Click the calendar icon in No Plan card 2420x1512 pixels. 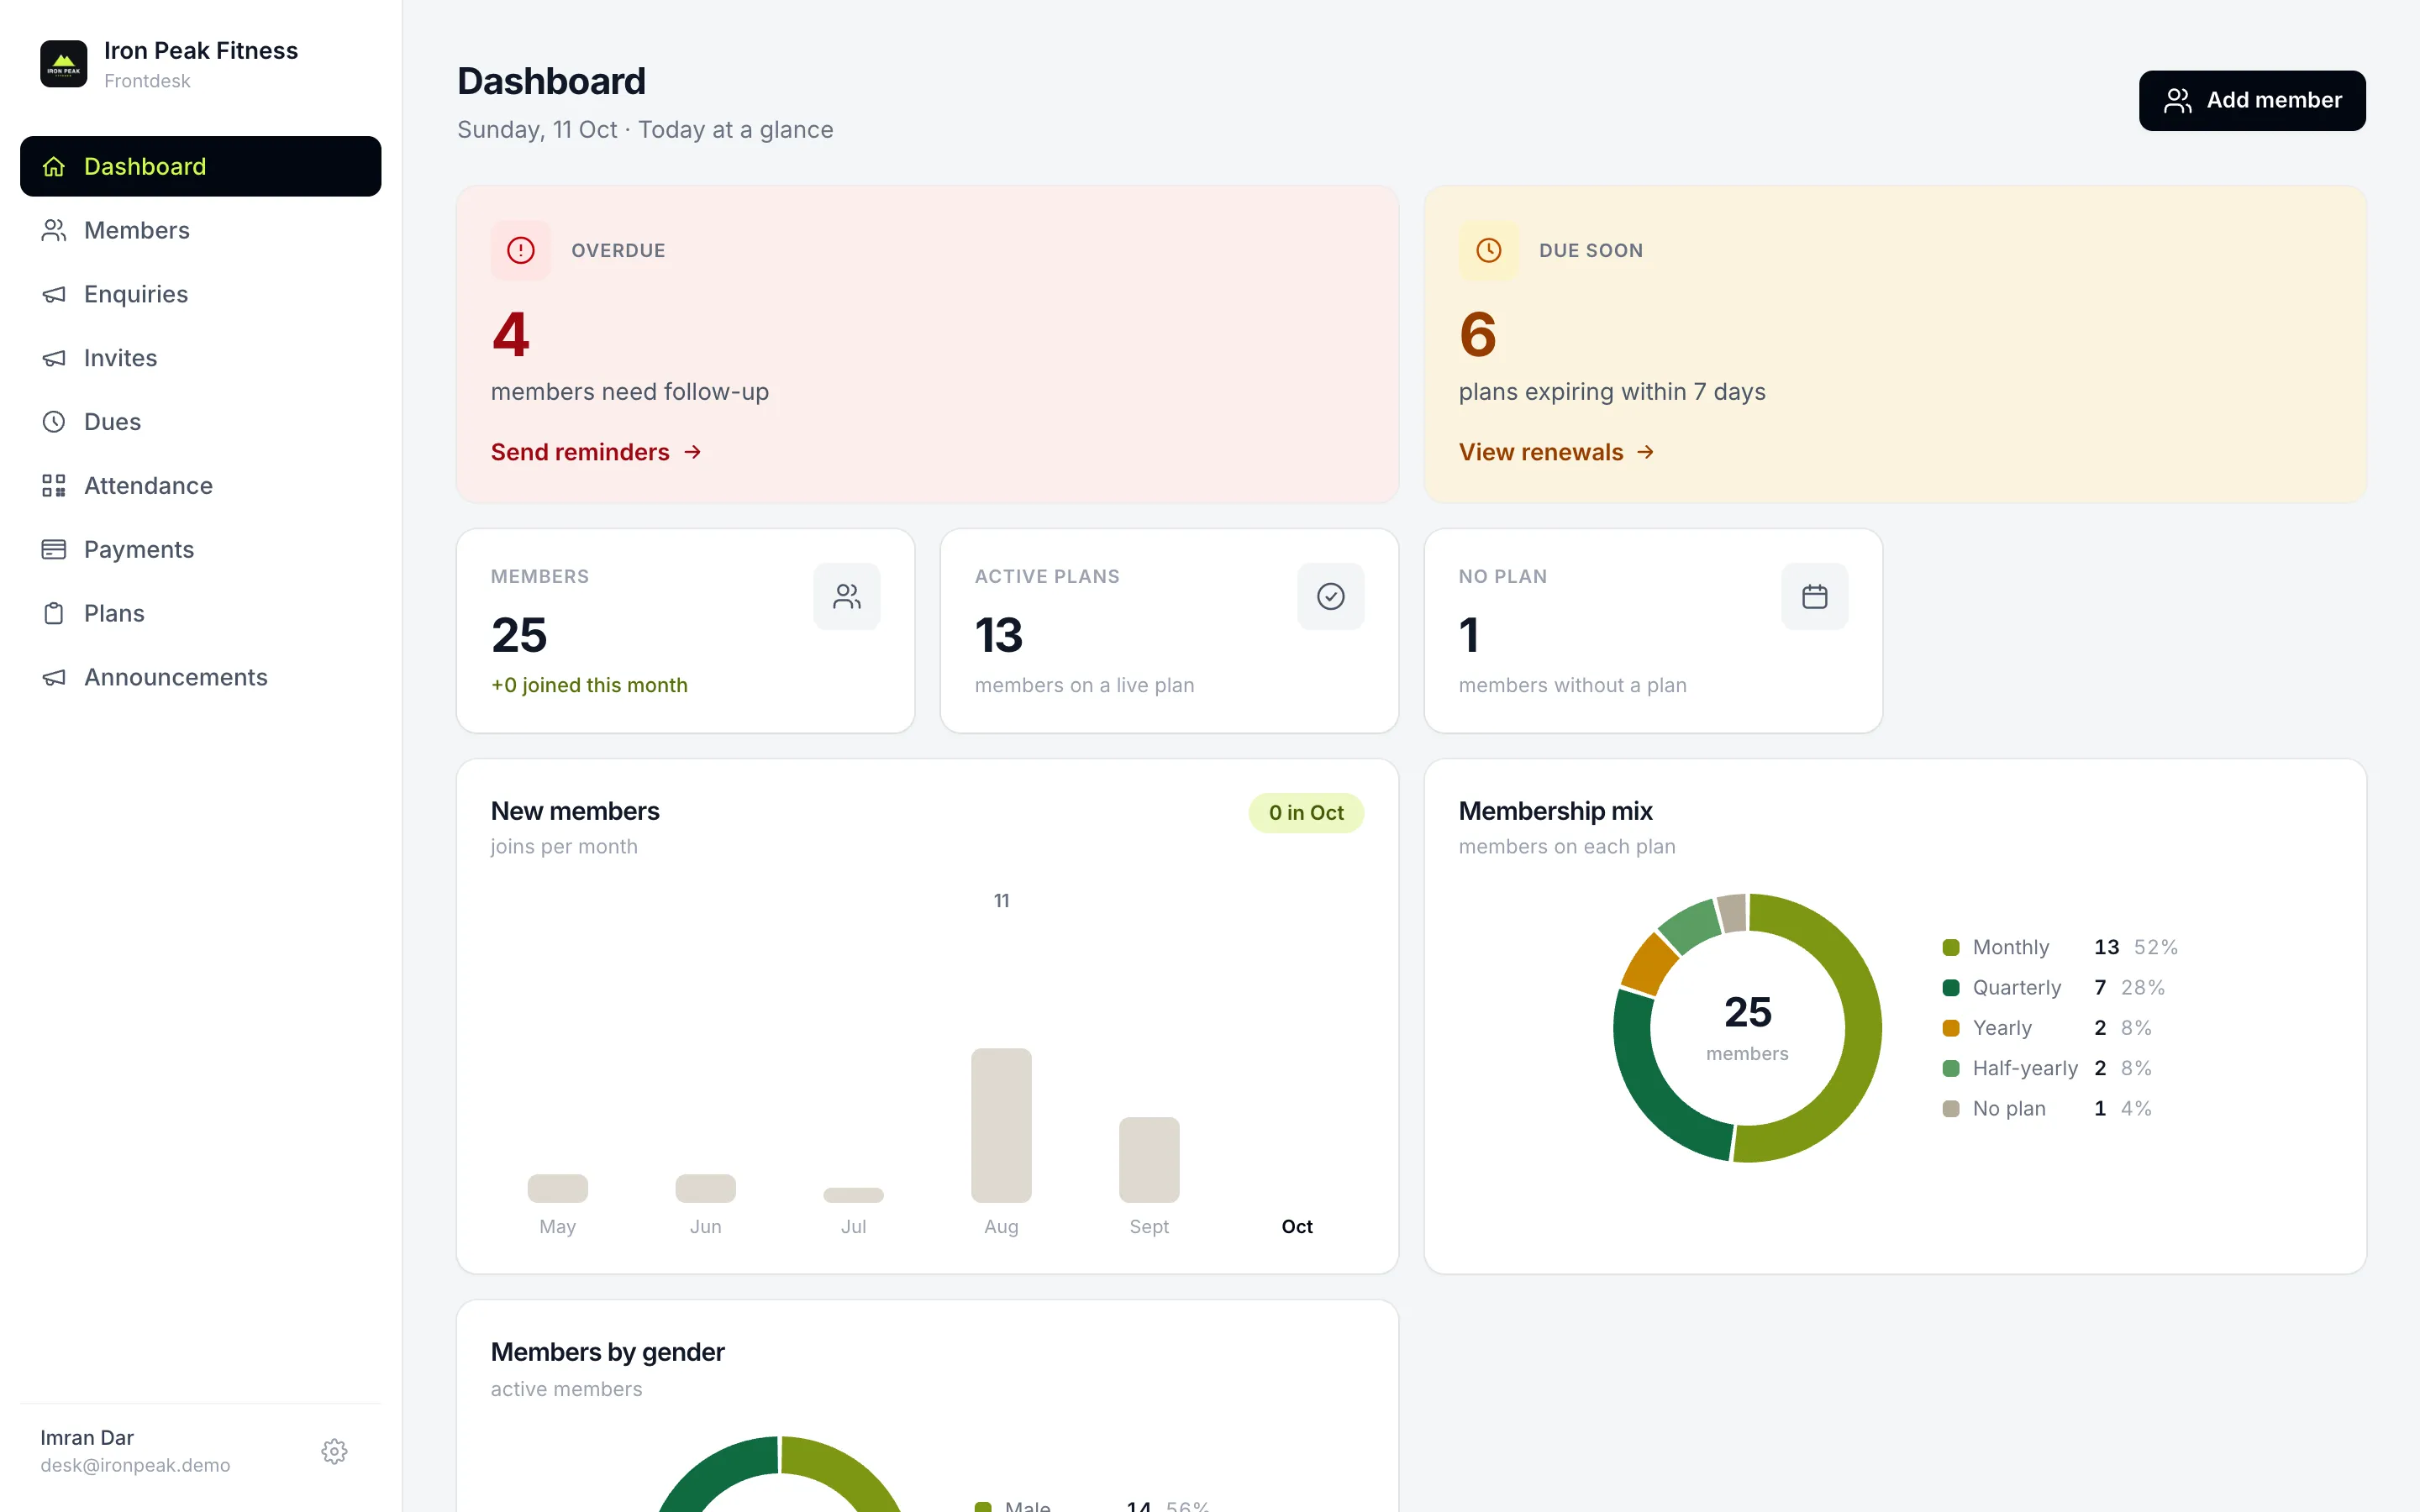(x=1814, y=596)
